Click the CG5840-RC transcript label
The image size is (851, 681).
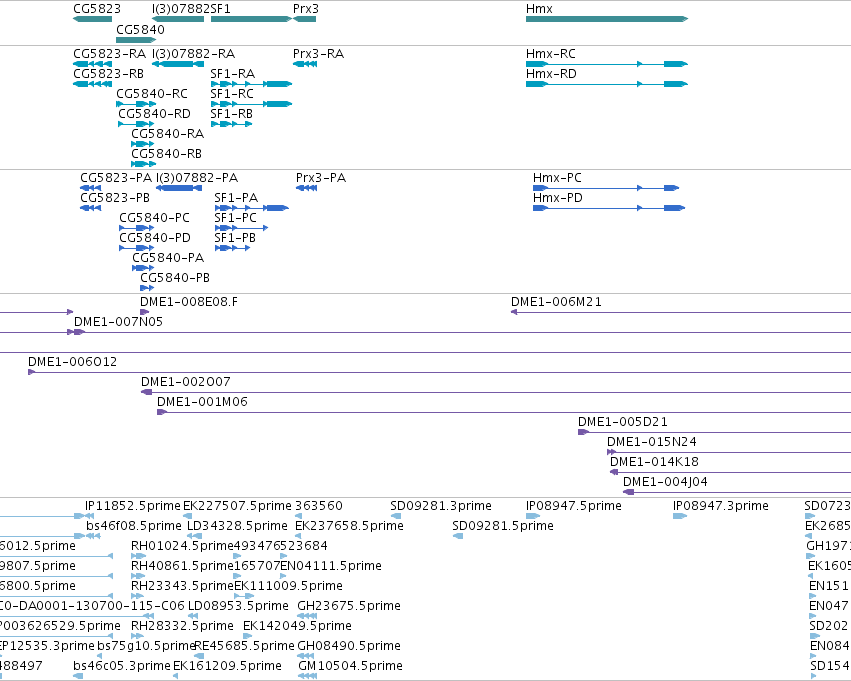(x=152, y=94)
